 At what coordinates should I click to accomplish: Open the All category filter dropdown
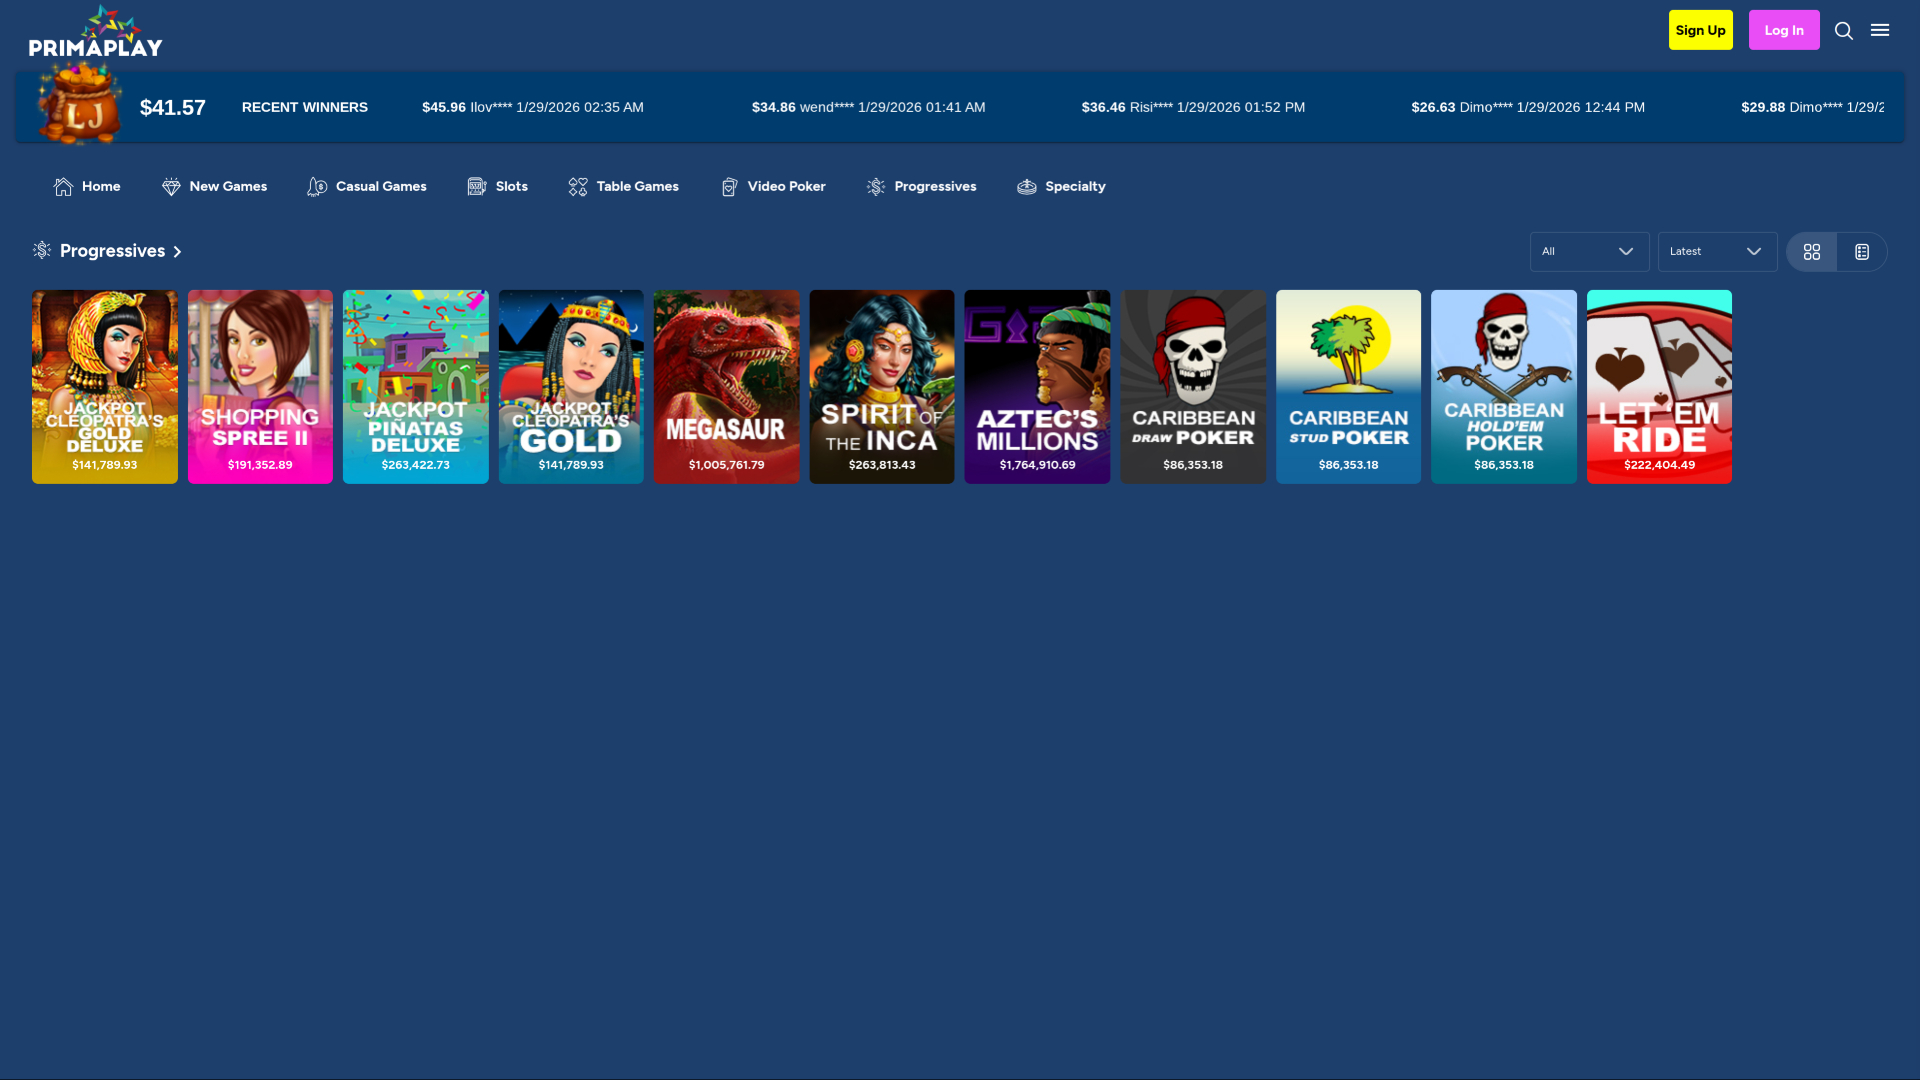pos(1589,251)
